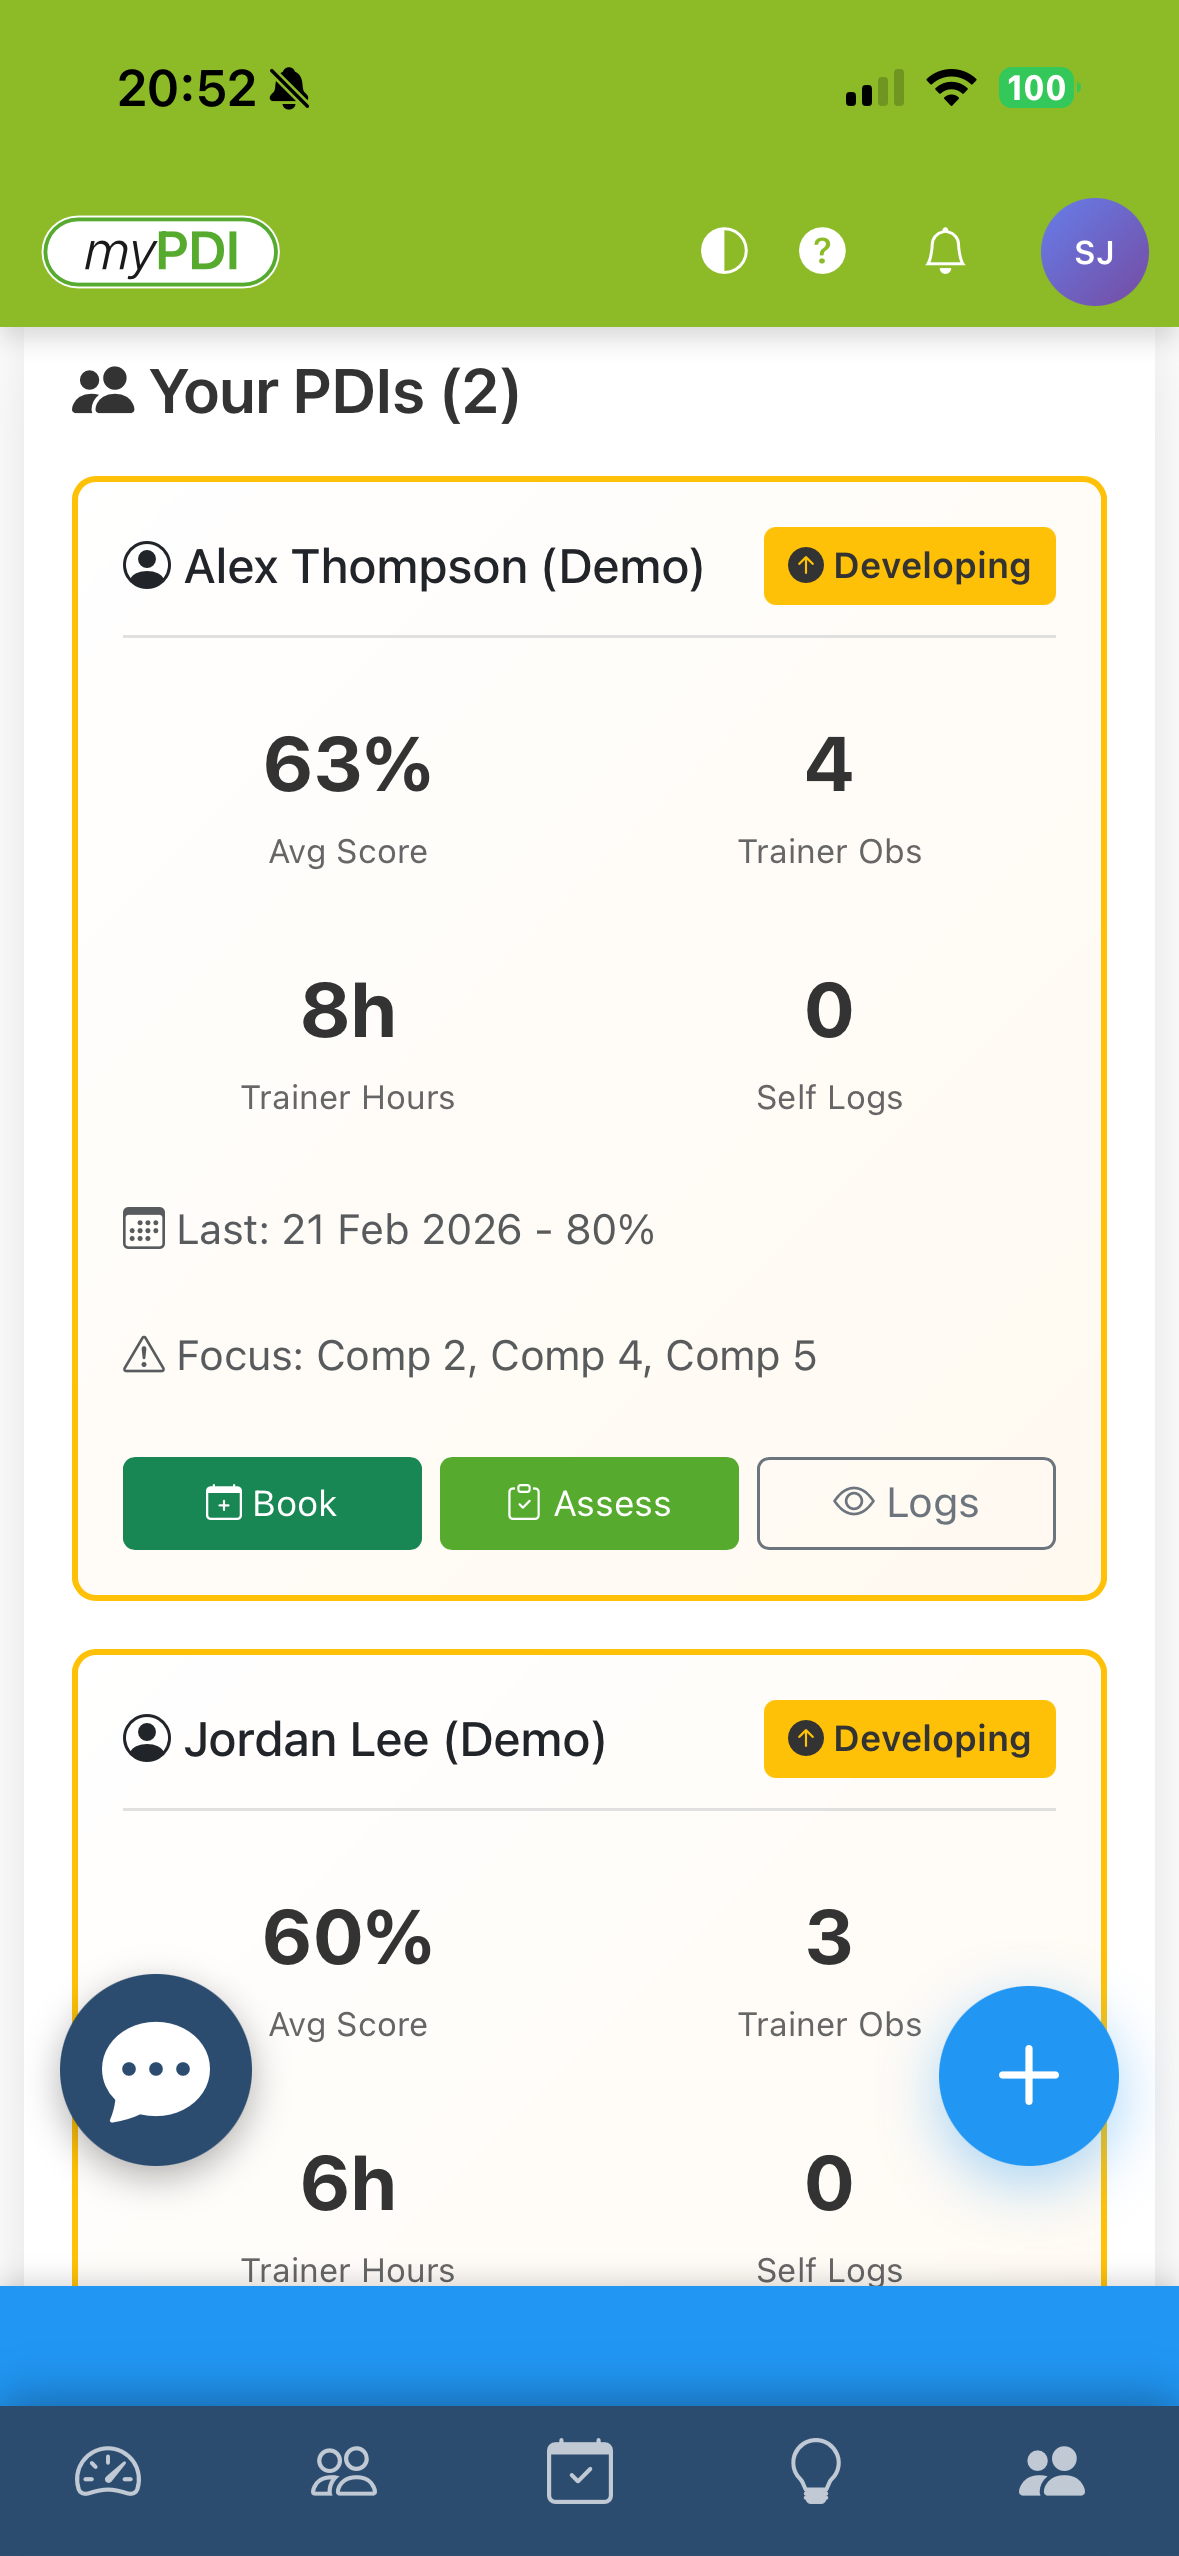Image resolution: width=1179 pixels, height=2556 pixels.
Task: Tap Jordan Lee's Developing status badge
Action: point(909,1739)
